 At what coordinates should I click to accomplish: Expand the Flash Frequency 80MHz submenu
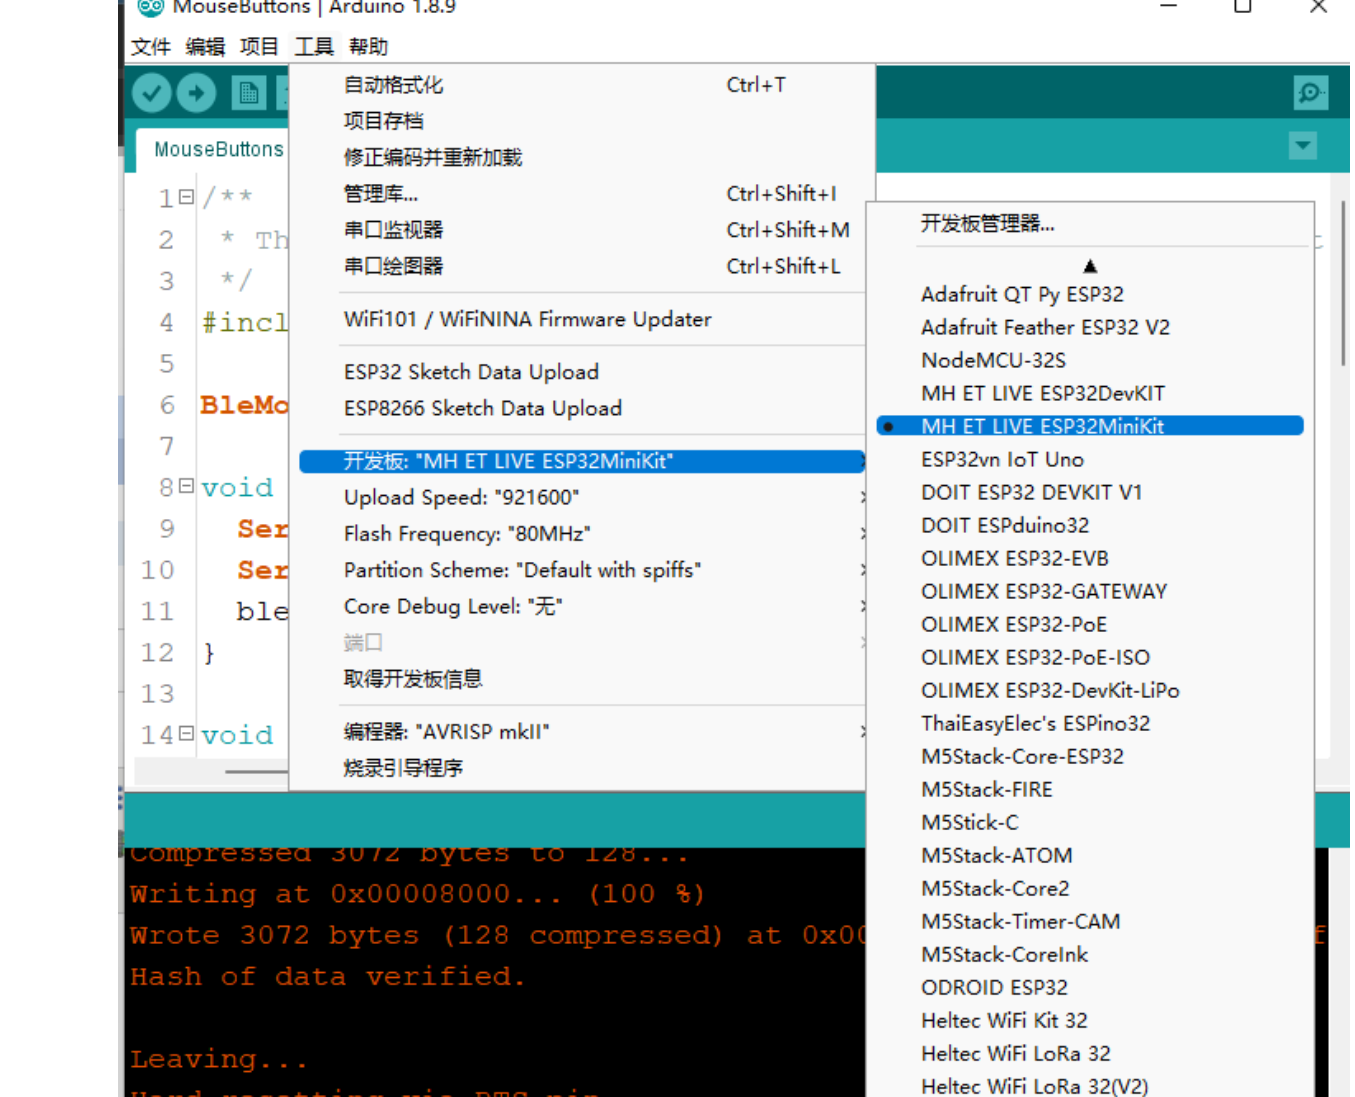coord(582,534)
